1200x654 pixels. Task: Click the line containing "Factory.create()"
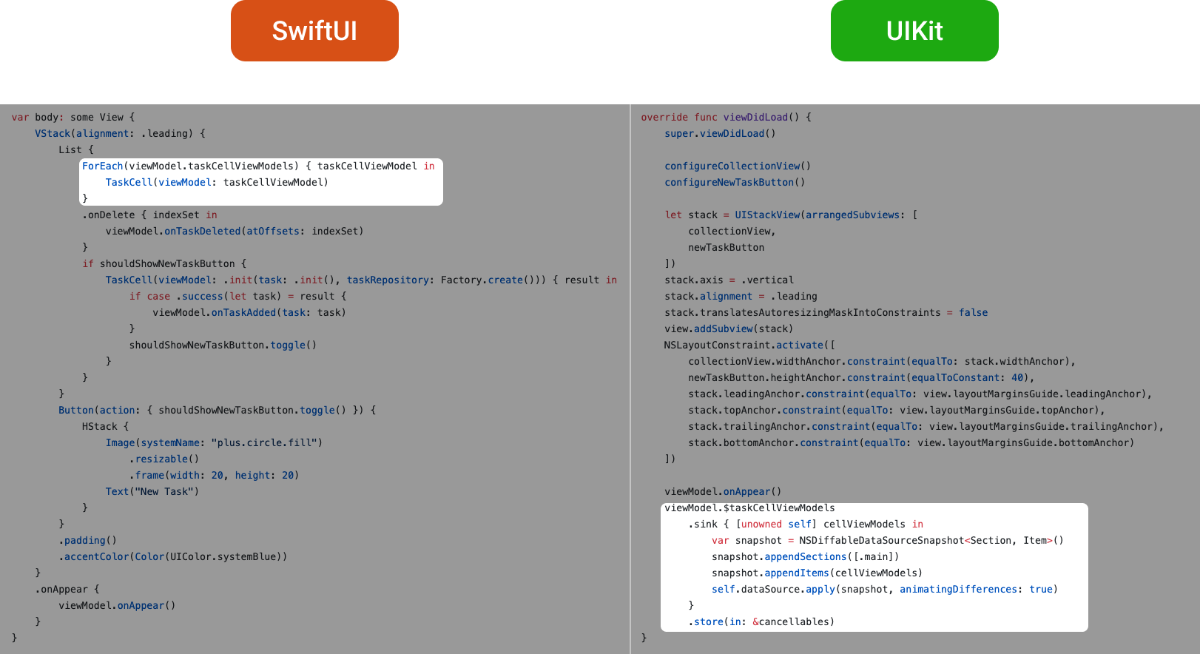361,280
